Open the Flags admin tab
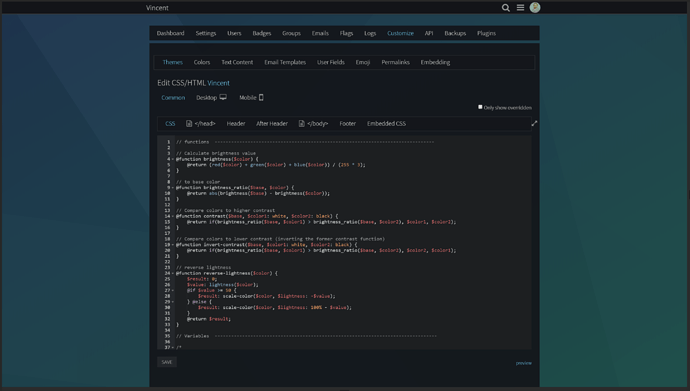The height and width of the screenshot is (391, 690). 346,33
